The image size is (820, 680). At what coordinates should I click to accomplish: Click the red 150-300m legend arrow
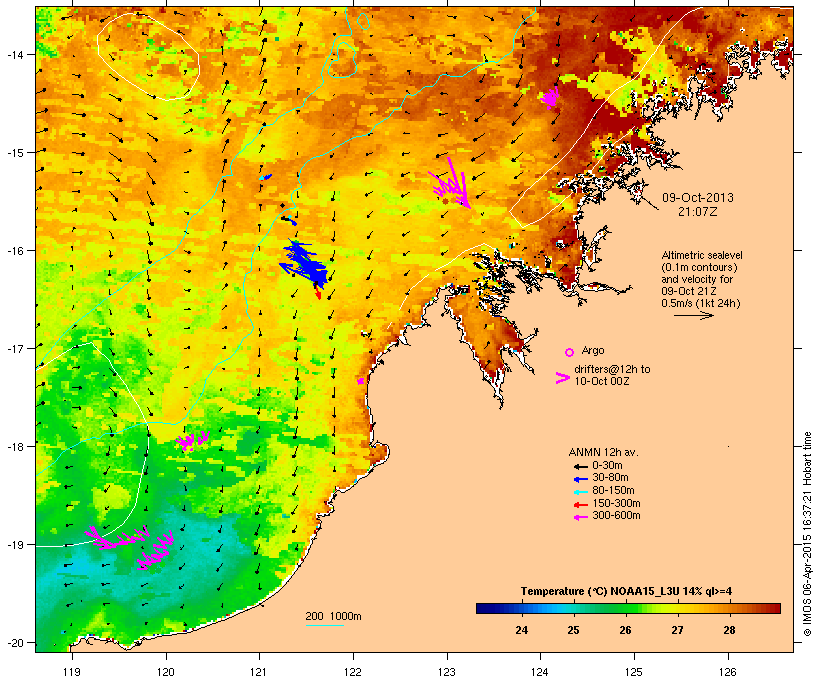tap(580, 504)
